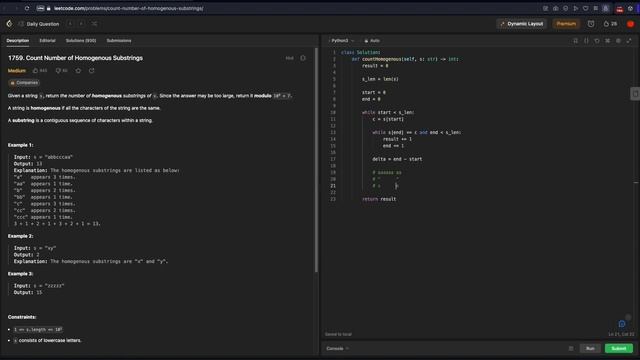
Task: Click the play icon in browser toolbar
Action: point(576,8)
